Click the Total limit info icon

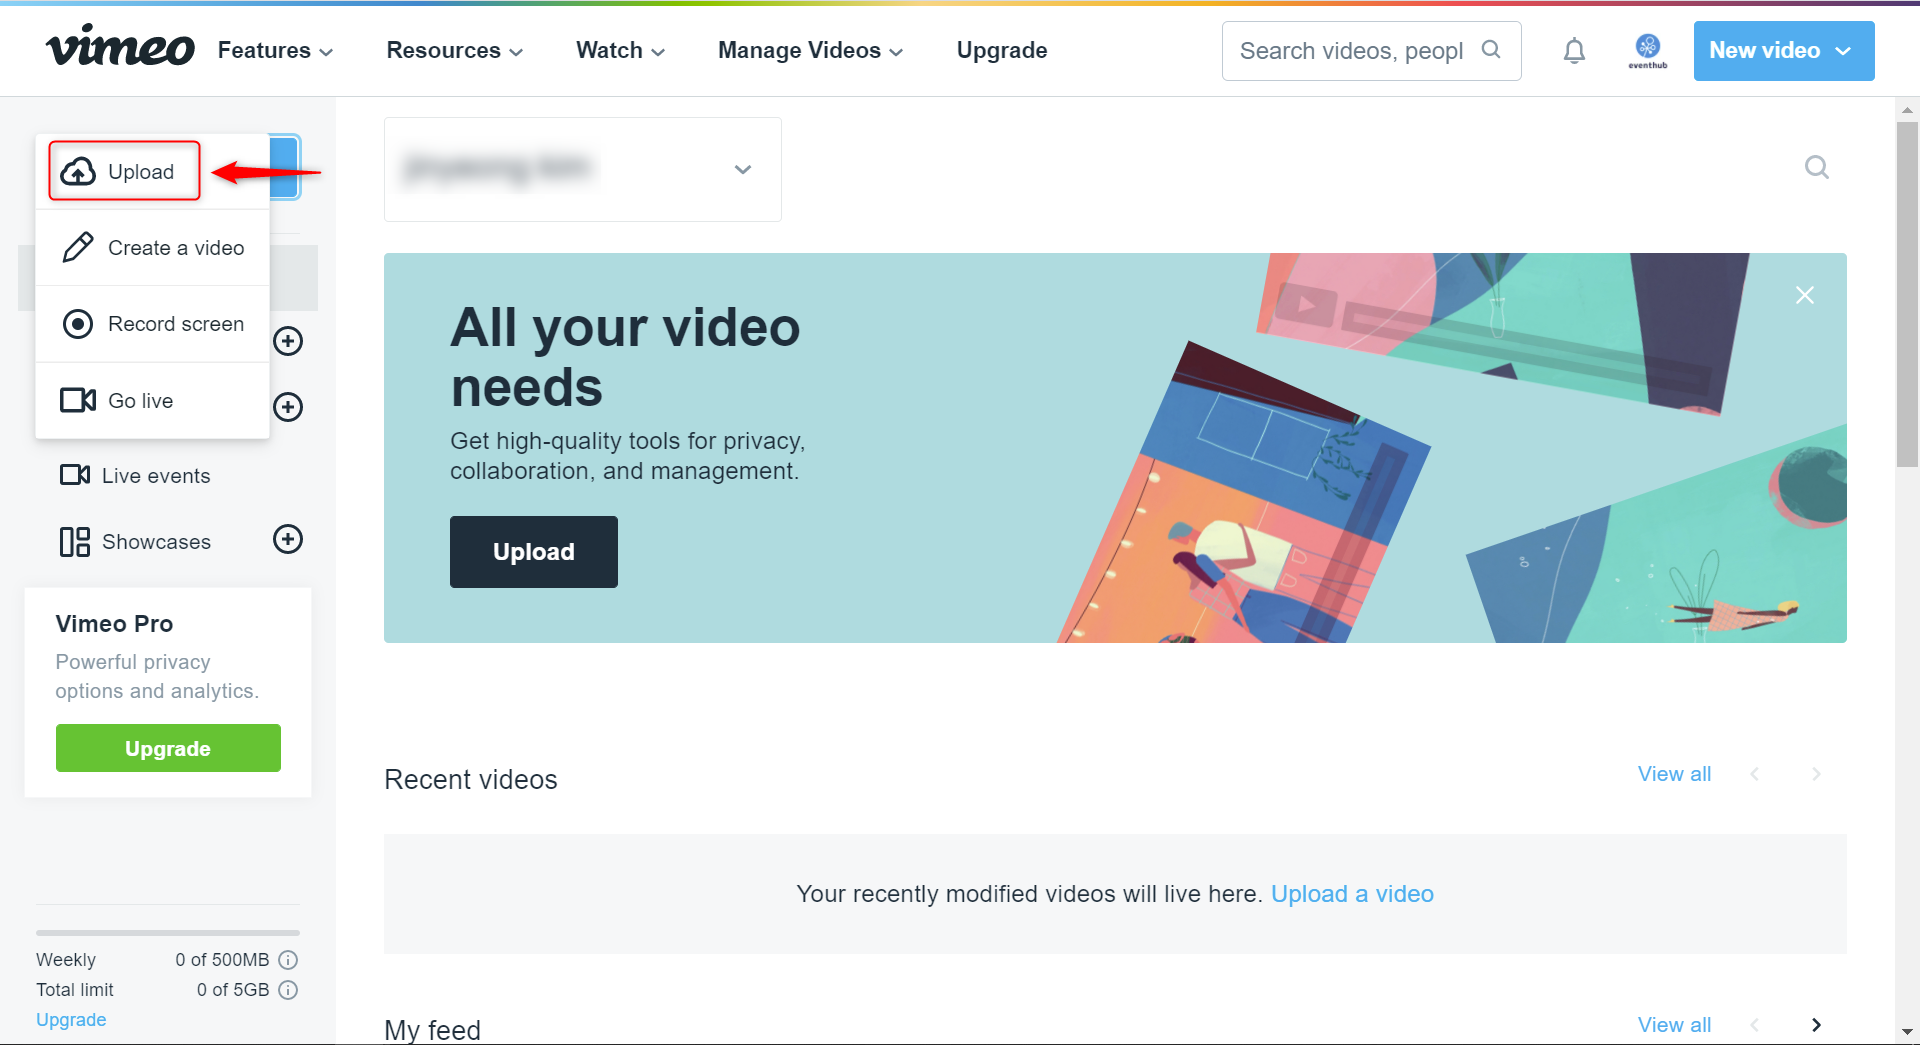(288, 990)
